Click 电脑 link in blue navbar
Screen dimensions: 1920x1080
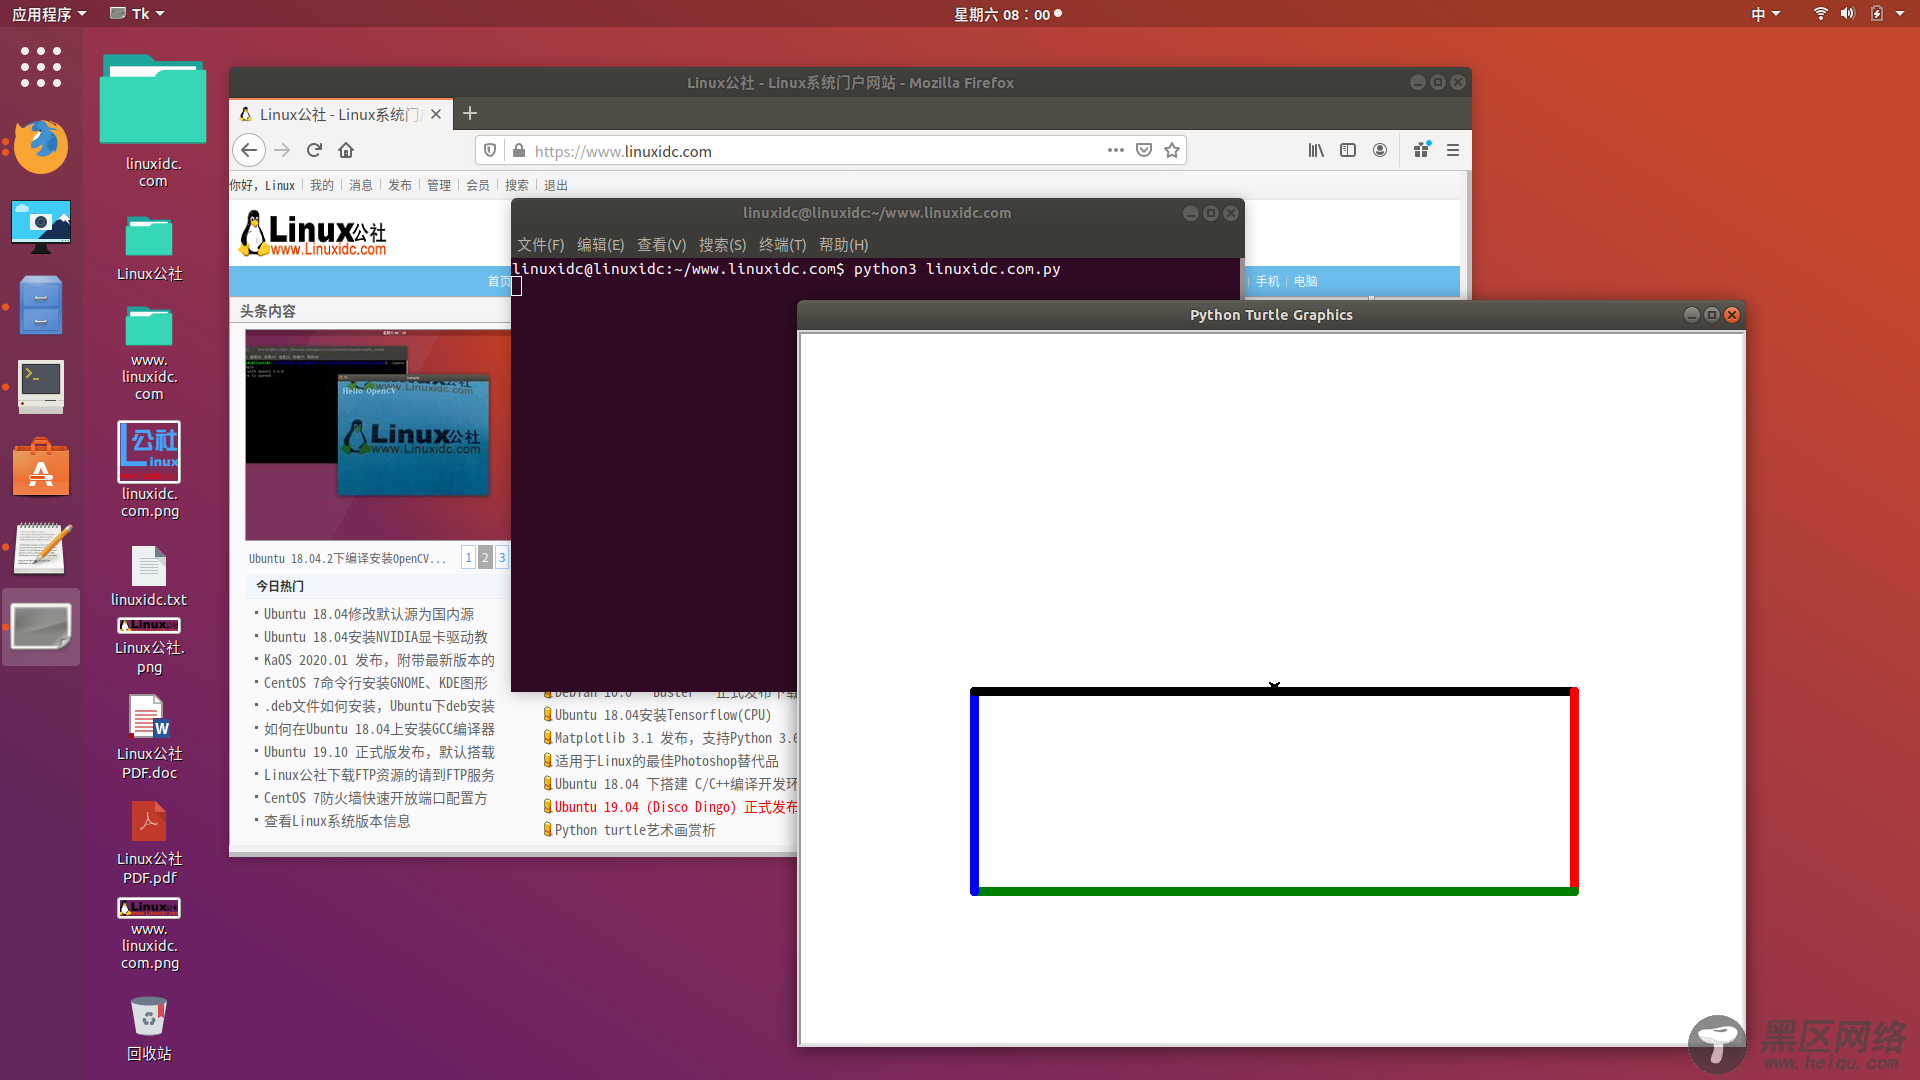click(1305, 281)
